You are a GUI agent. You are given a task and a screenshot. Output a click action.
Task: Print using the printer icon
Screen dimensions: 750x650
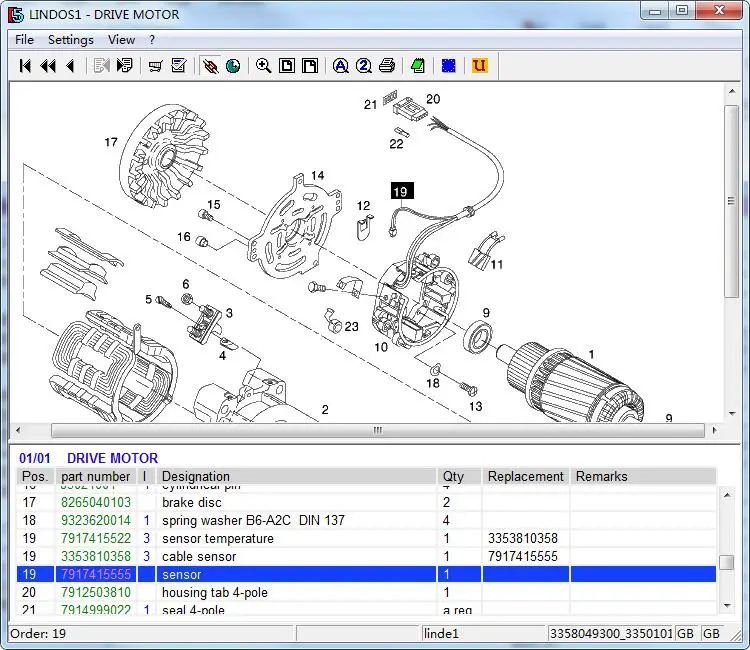tap(387, 66)
